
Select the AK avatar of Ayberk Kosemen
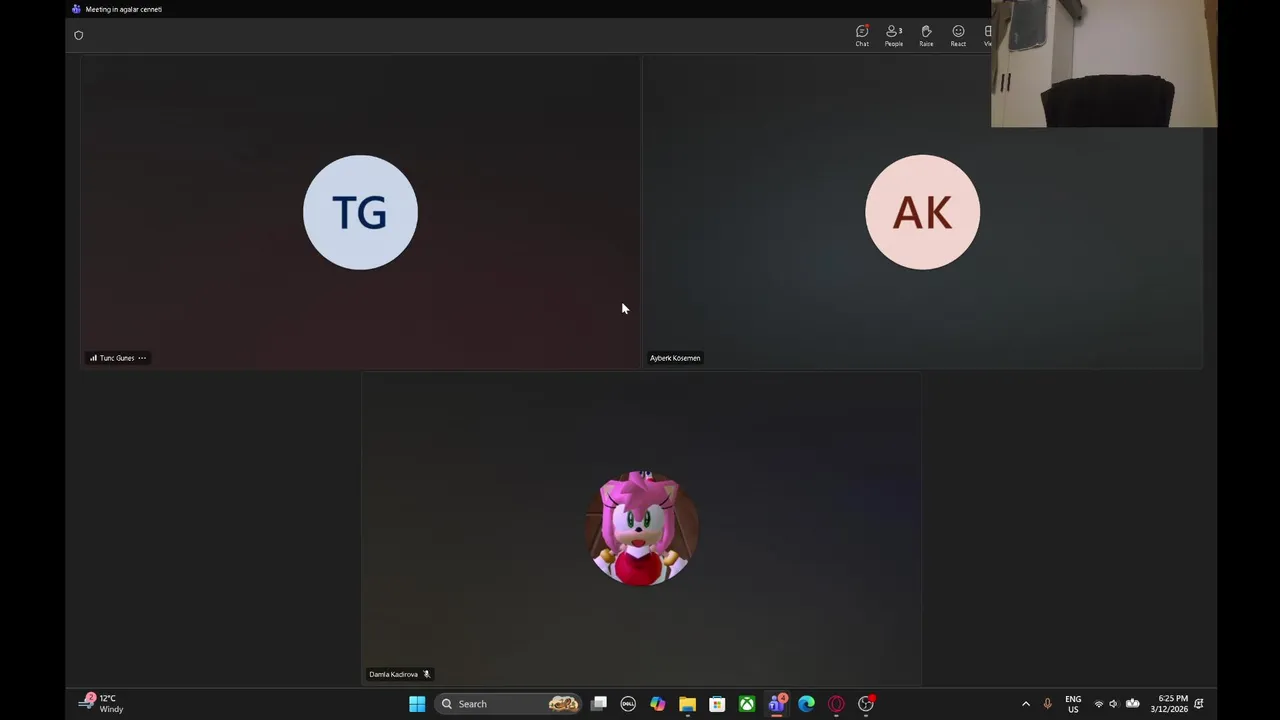[922, 212]
